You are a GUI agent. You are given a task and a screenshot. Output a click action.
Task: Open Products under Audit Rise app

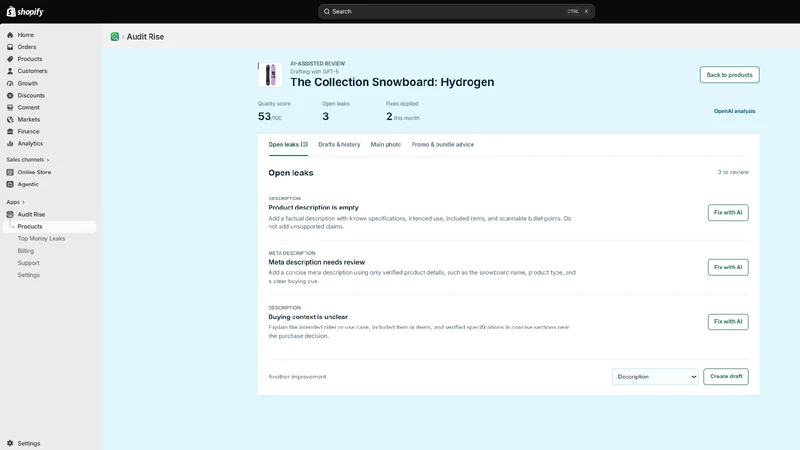[x=49, y=227]
